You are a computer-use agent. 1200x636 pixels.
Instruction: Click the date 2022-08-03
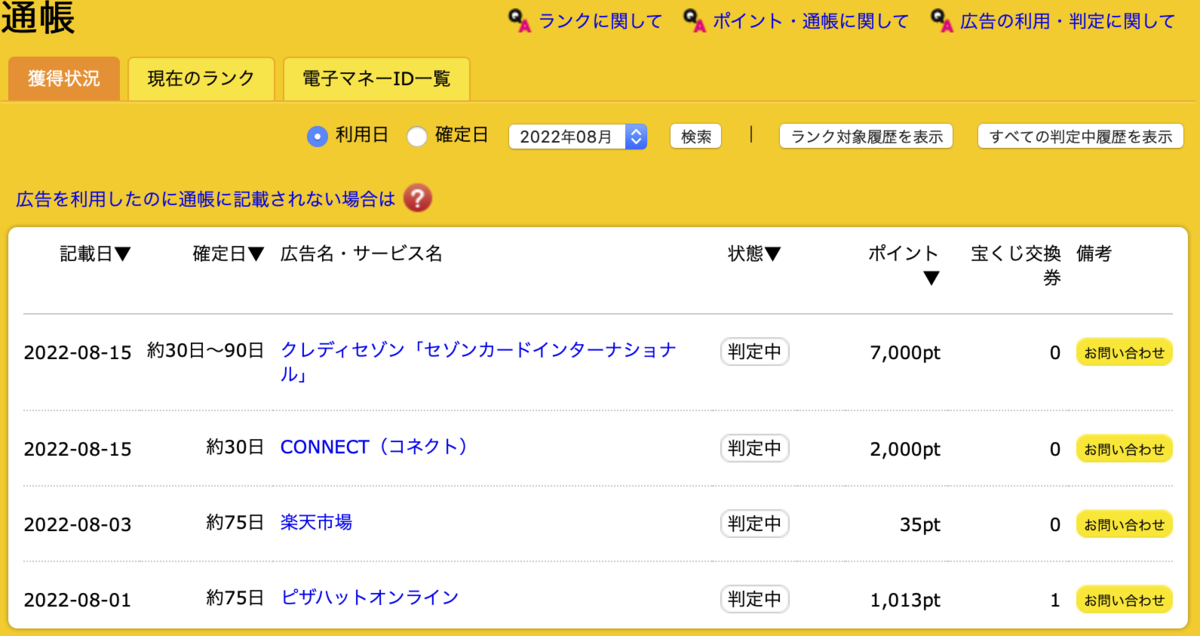coord(78,525)
